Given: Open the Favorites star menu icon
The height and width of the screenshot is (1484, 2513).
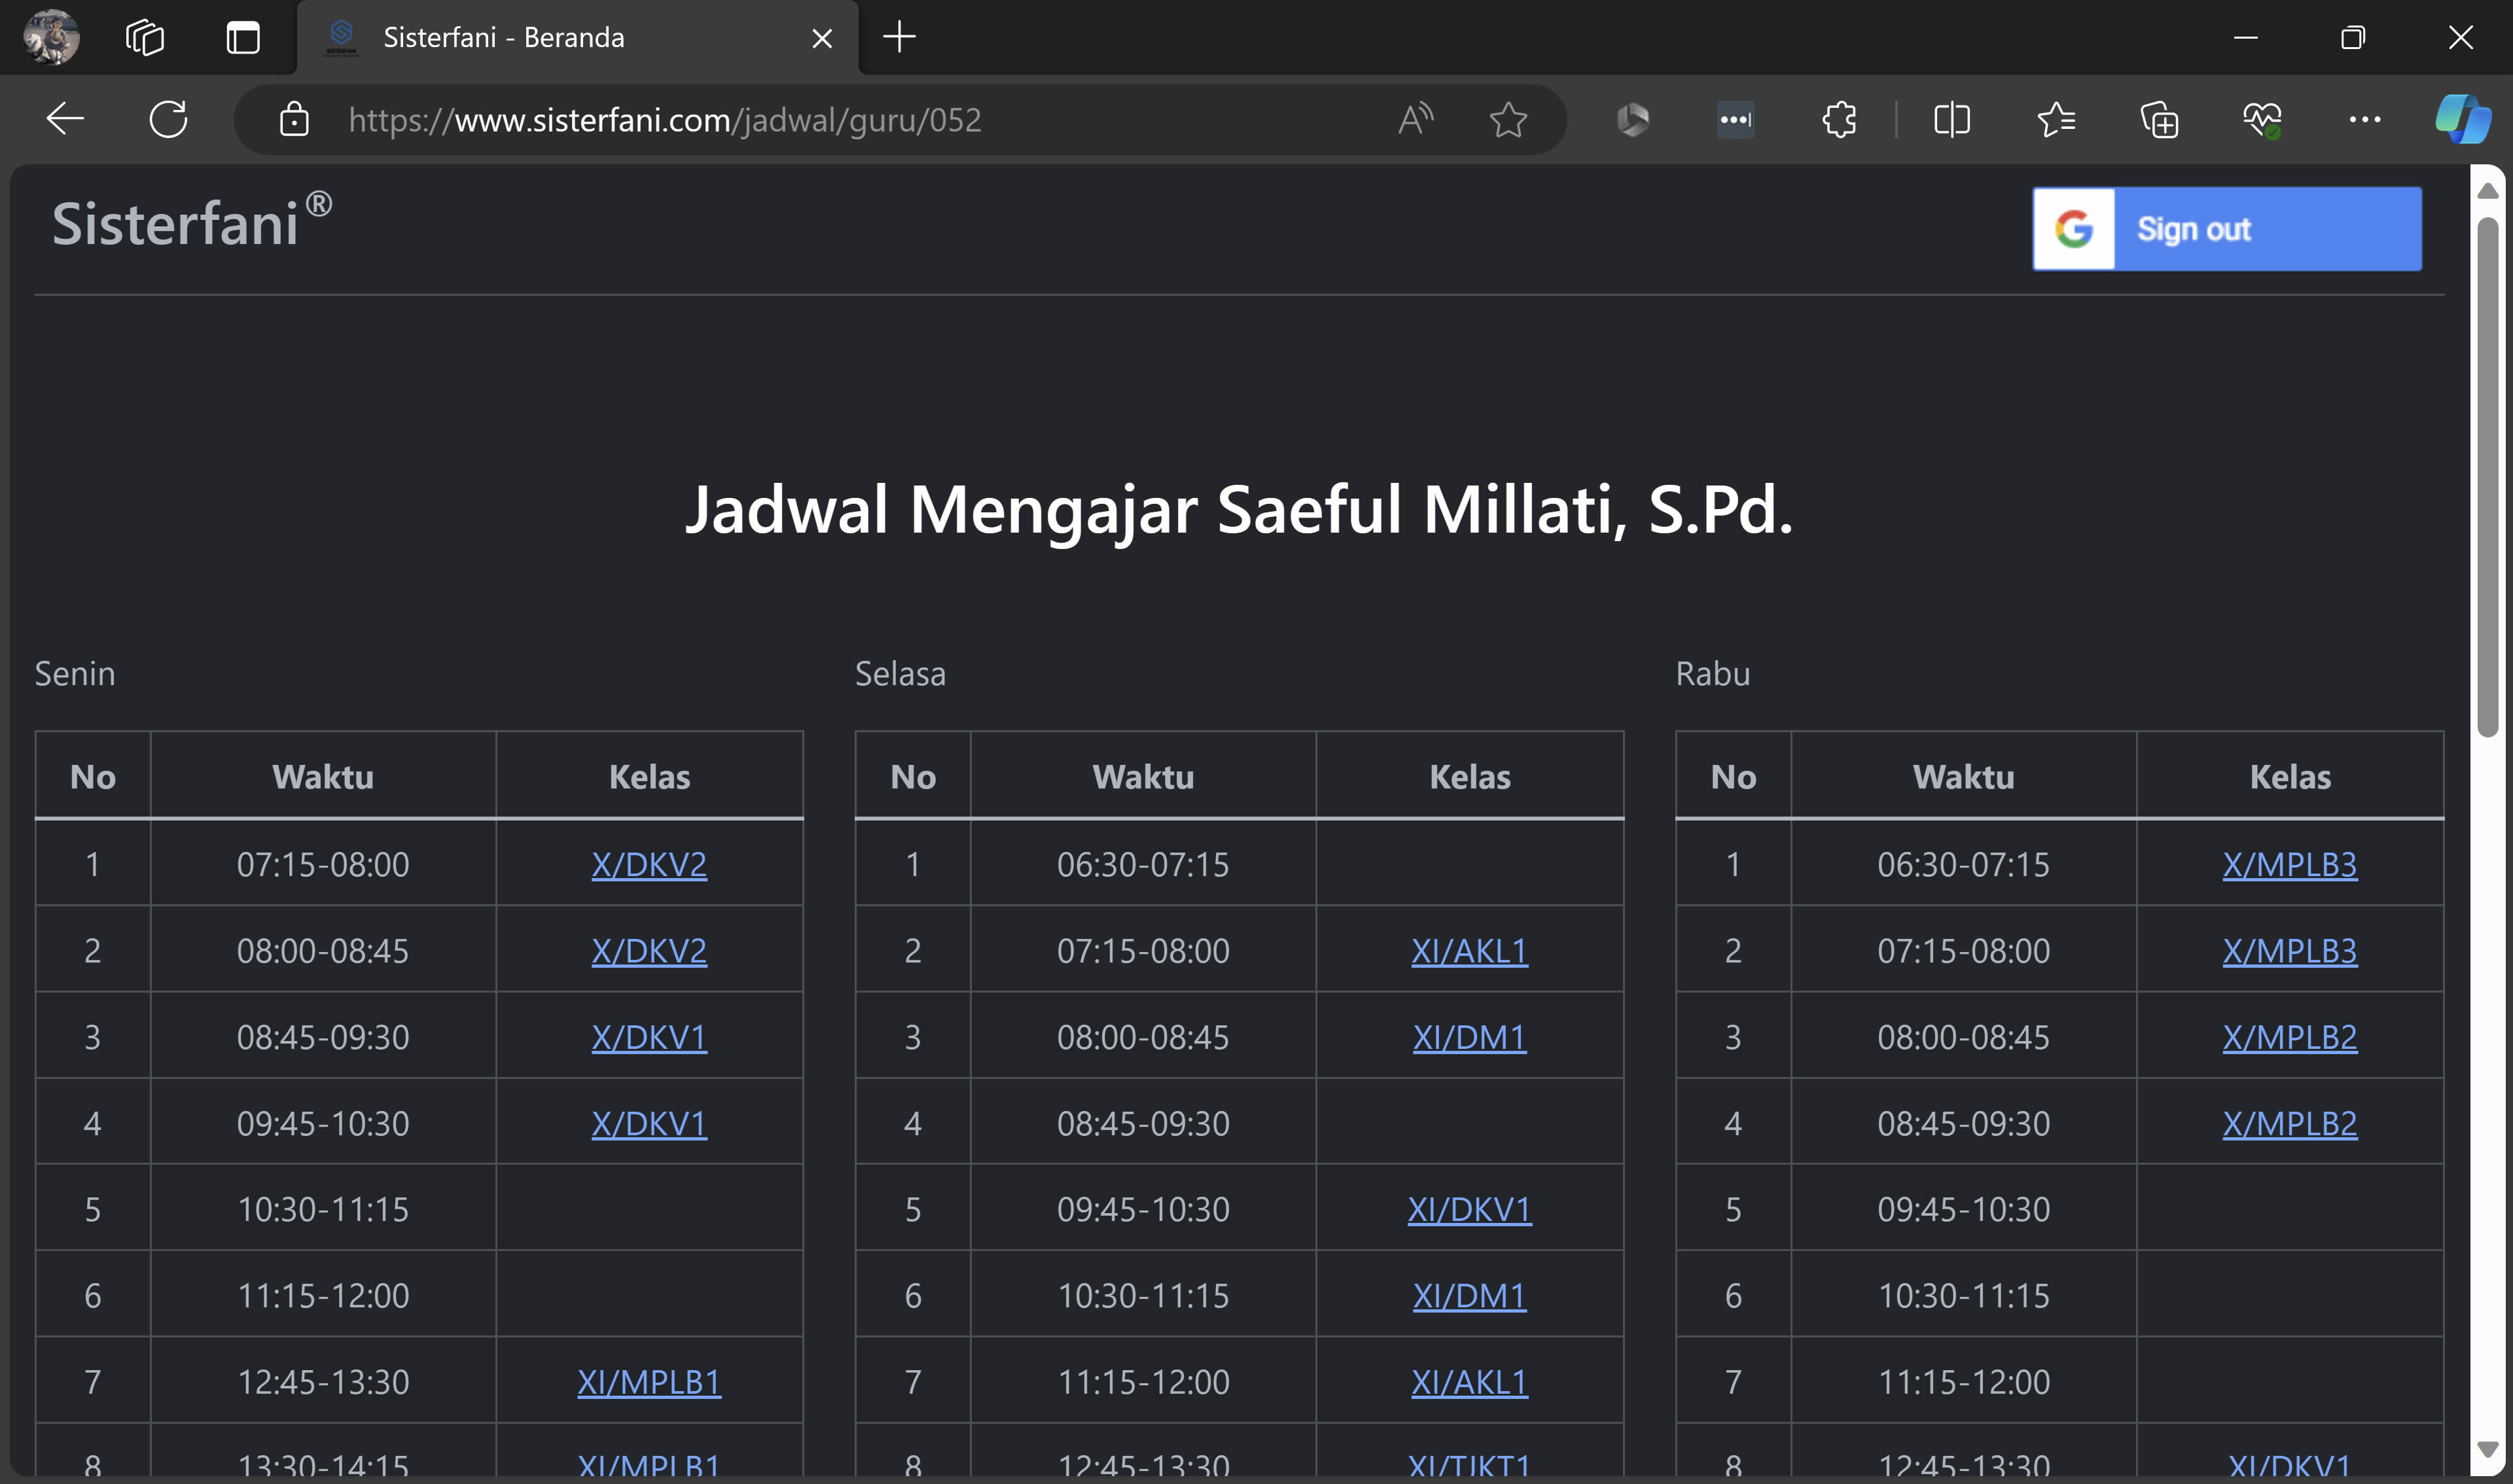Looking at the screenshot, I should point(2056,119).
